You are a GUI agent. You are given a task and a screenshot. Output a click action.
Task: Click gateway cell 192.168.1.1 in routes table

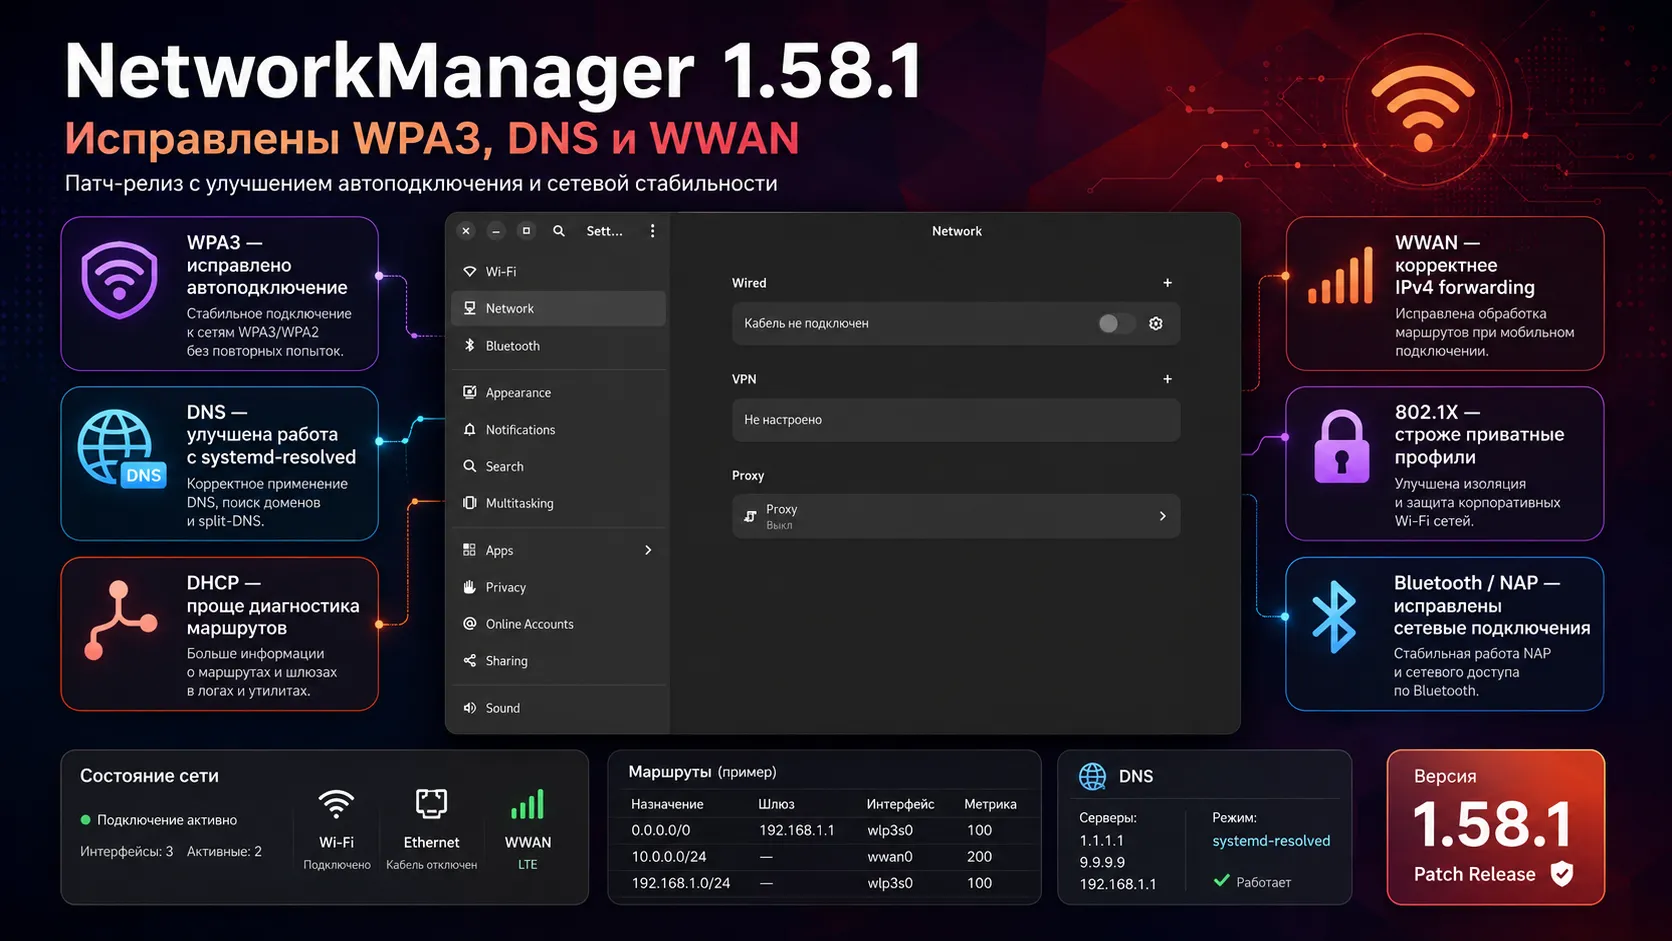[x=796, y=830]
